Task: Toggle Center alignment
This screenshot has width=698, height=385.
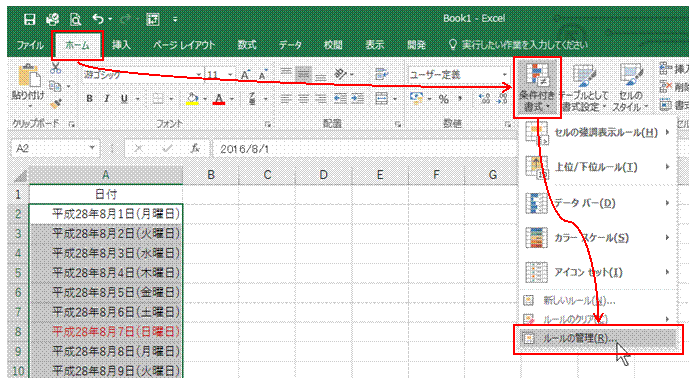Action: tap(303, 99)
